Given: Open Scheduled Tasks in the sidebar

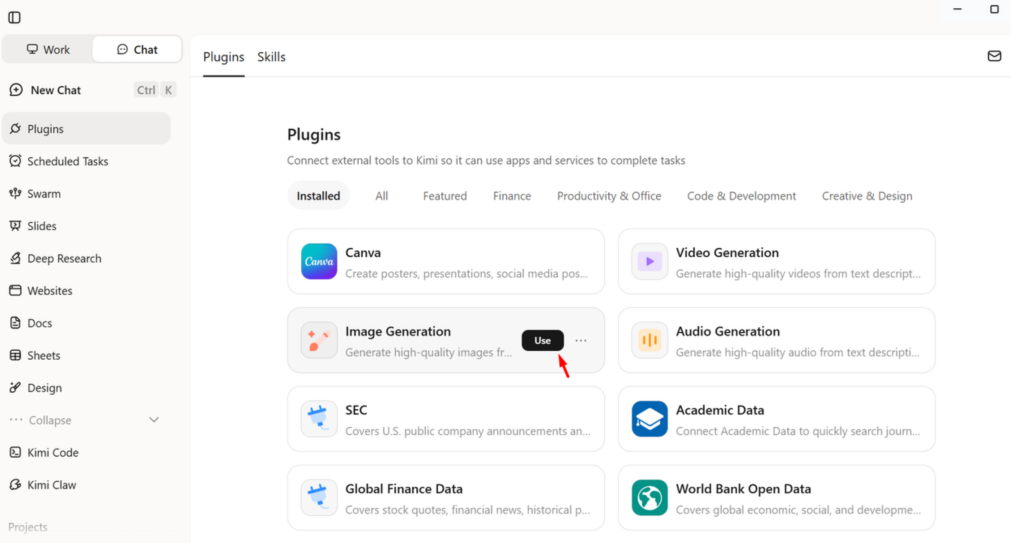Looking at the screenshot, I should (x=86, y=161).
